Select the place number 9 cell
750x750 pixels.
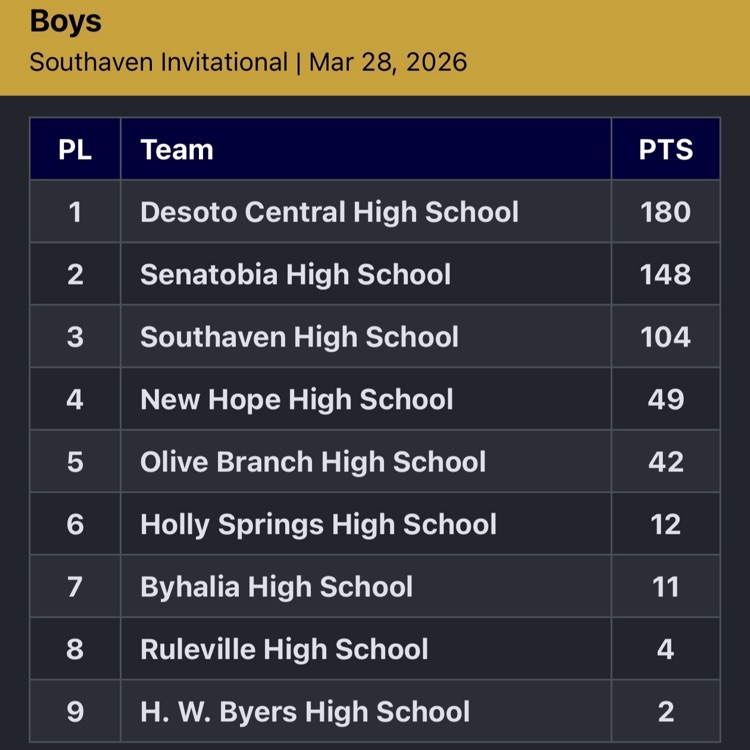pos(75,711)
